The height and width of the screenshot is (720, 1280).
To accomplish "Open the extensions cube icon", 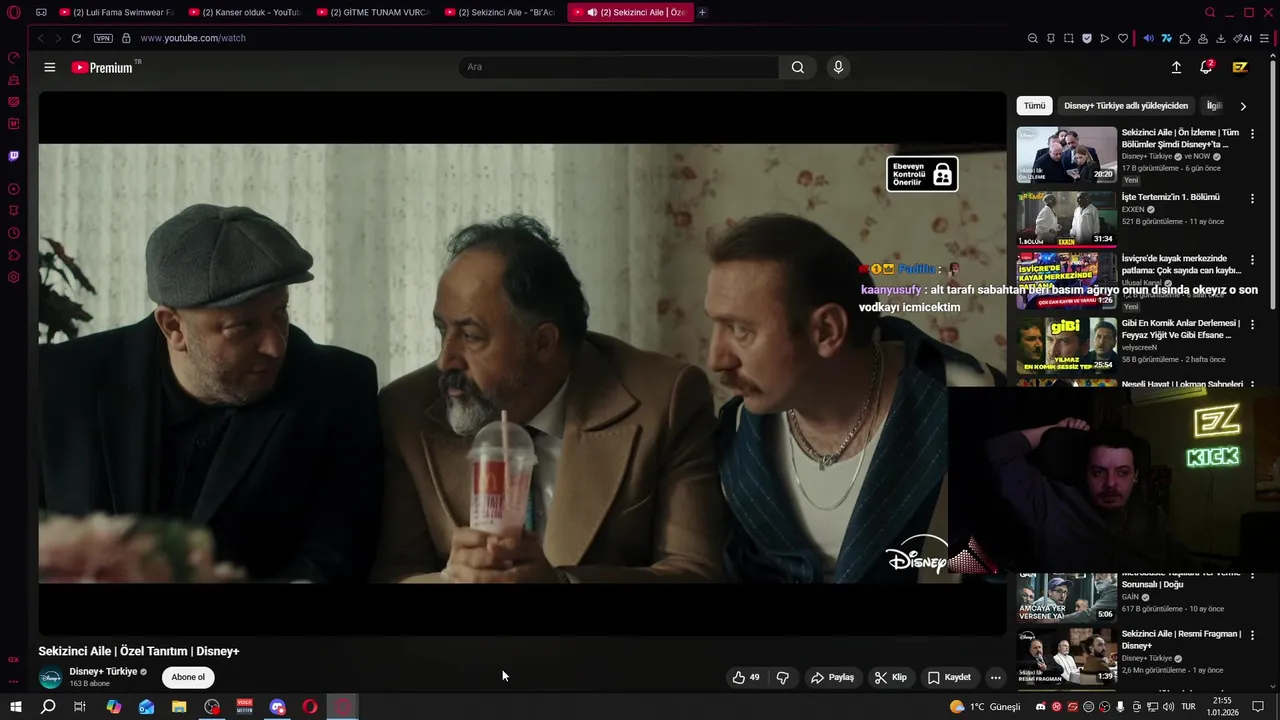I will [1184, 38].
